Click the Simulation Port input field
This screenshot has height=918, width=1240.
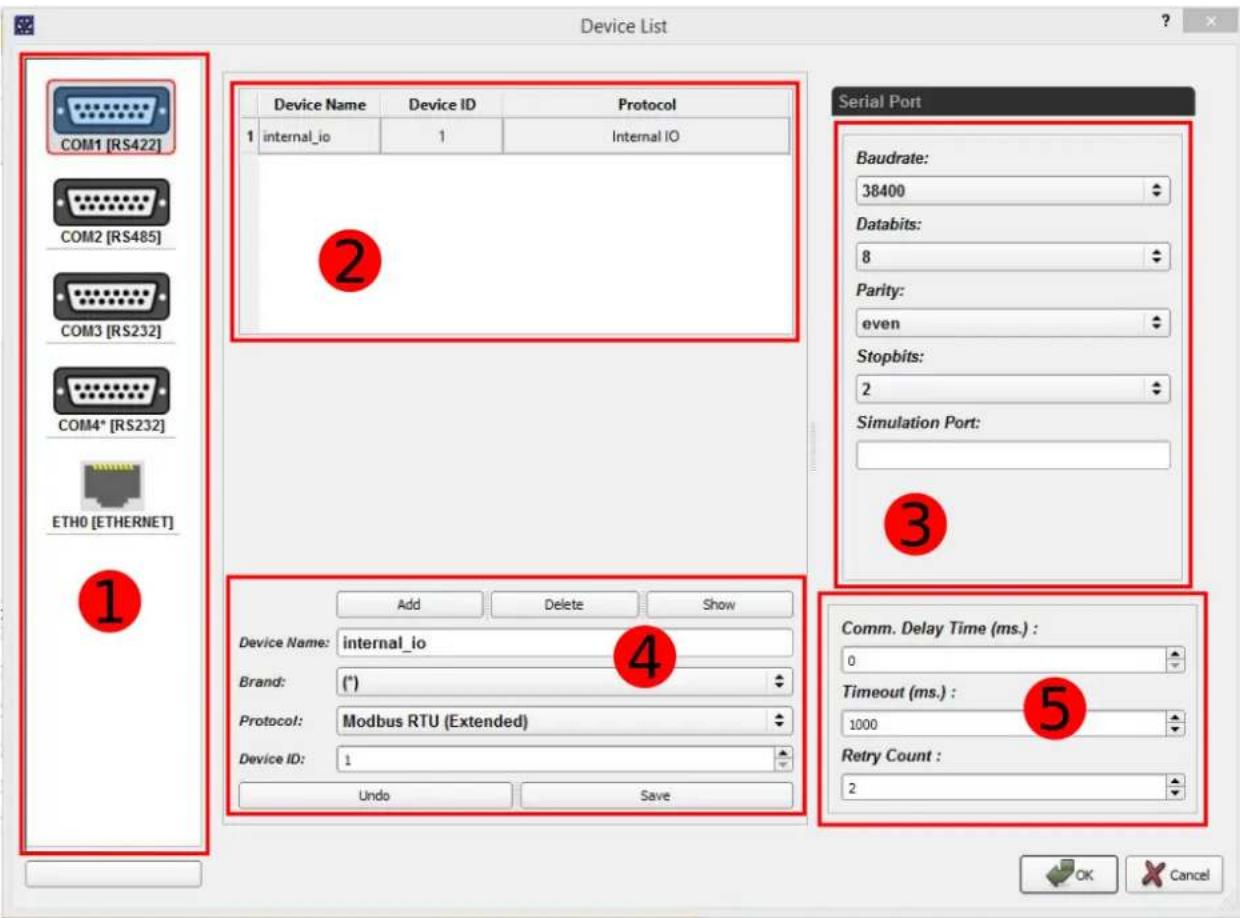pyautogui.click(x=1013, y=455)
